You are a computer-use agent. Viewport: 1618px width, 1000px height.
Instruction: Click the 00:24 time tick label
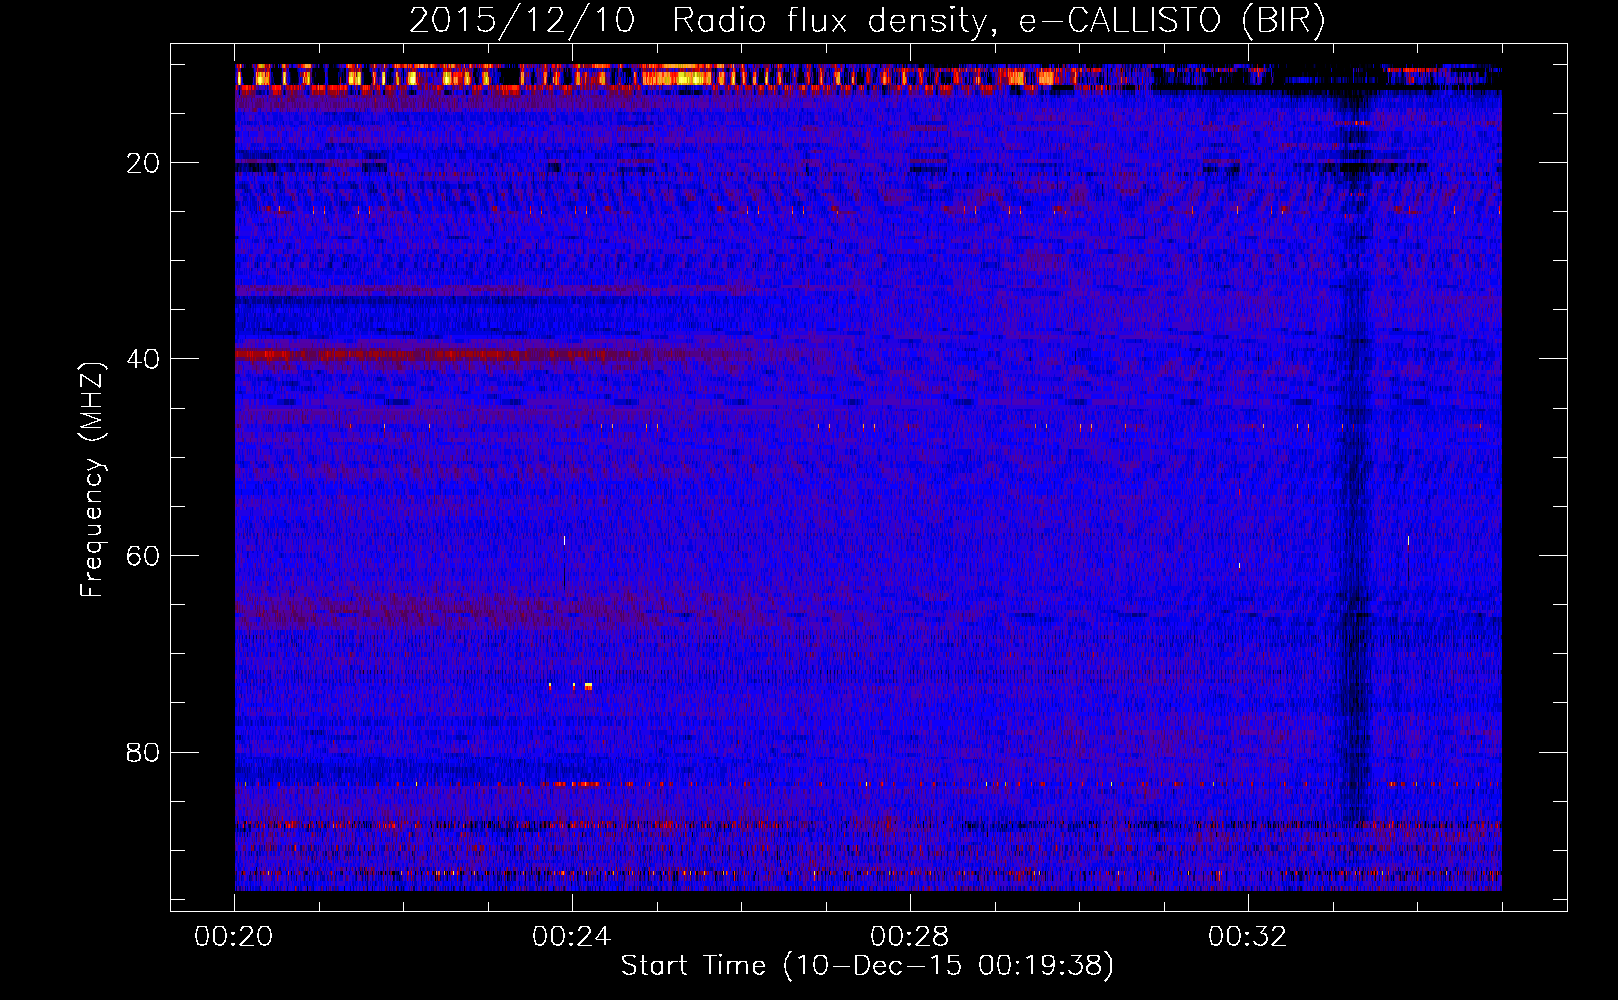click(572, 937)
